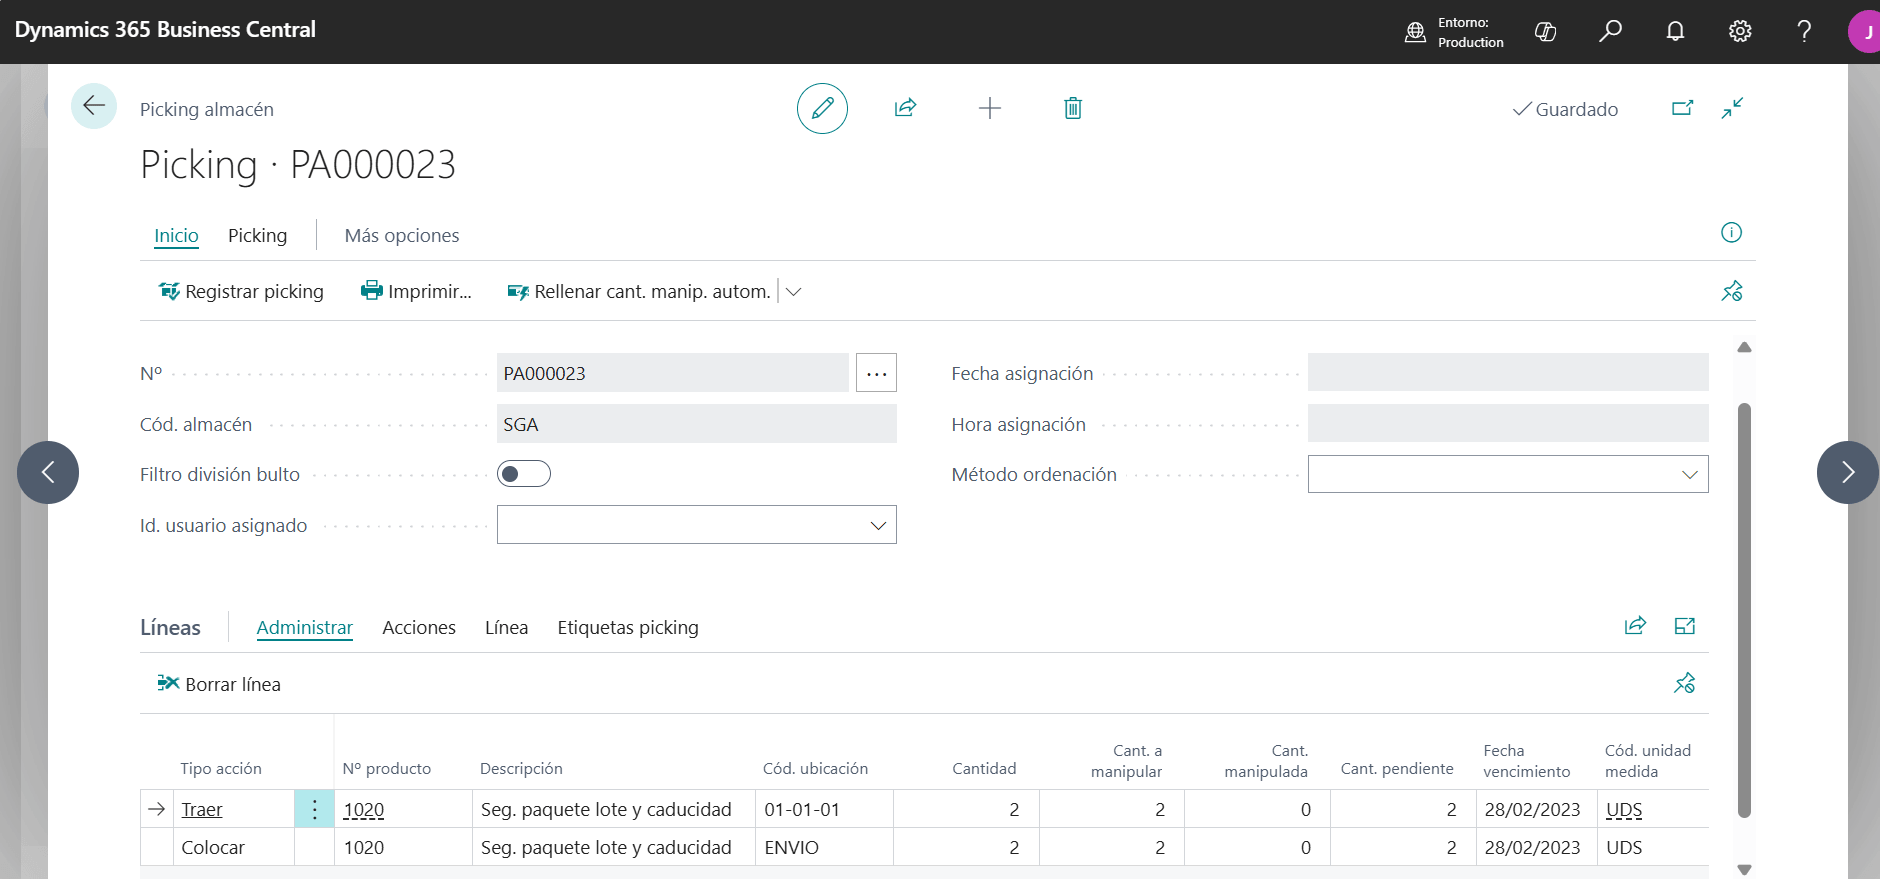Toggle Filtro división bulto switch

pyautogui.click(x=524, y=474)
